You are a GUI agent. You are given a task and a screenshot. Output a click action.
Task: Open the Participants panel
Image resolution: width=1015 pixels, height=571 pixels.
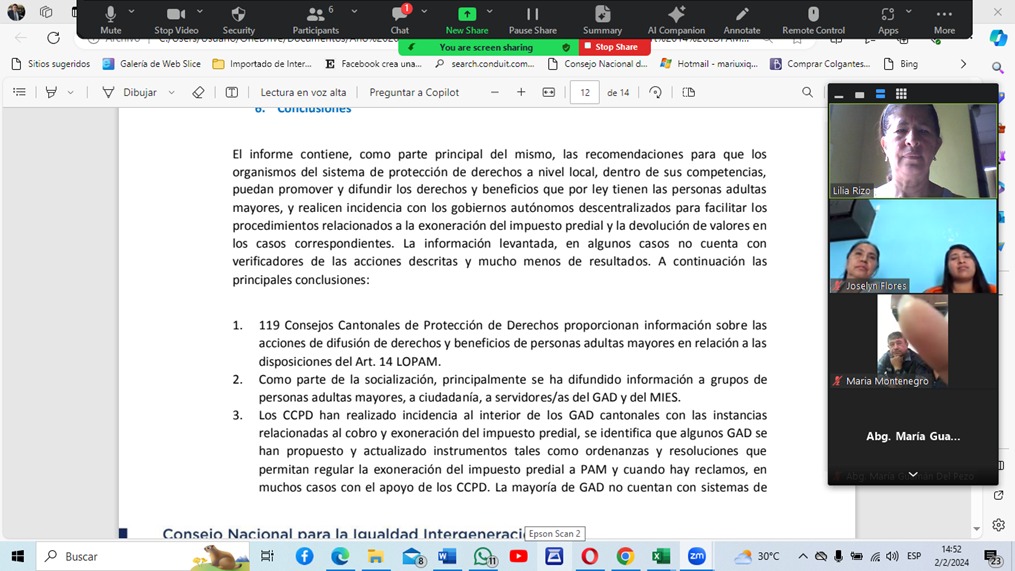pyautogui.click(x=315, y=19)
